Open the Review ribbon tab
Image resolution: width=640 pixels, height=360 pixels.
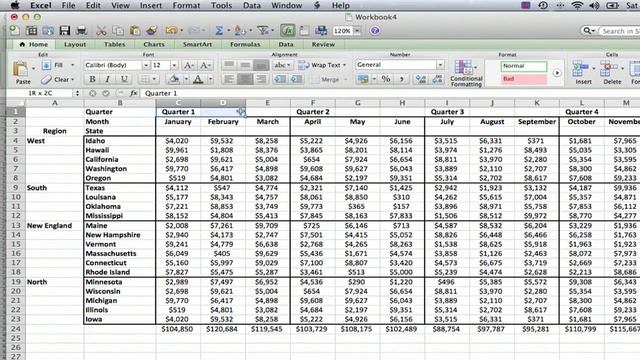(x=323, y=44)
